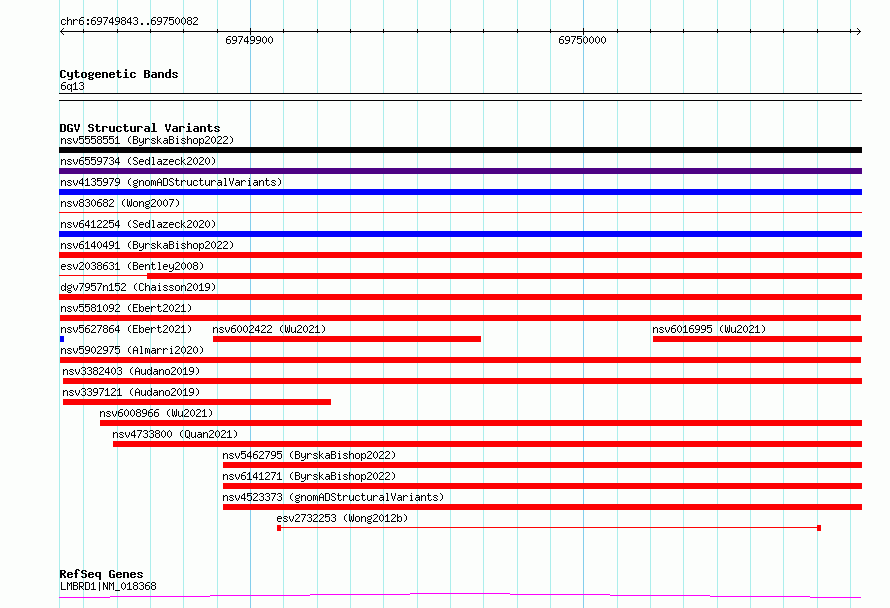Open nsv3382403 (Audano2019) label
890x608 pixels.
click(x=131, y=371)
